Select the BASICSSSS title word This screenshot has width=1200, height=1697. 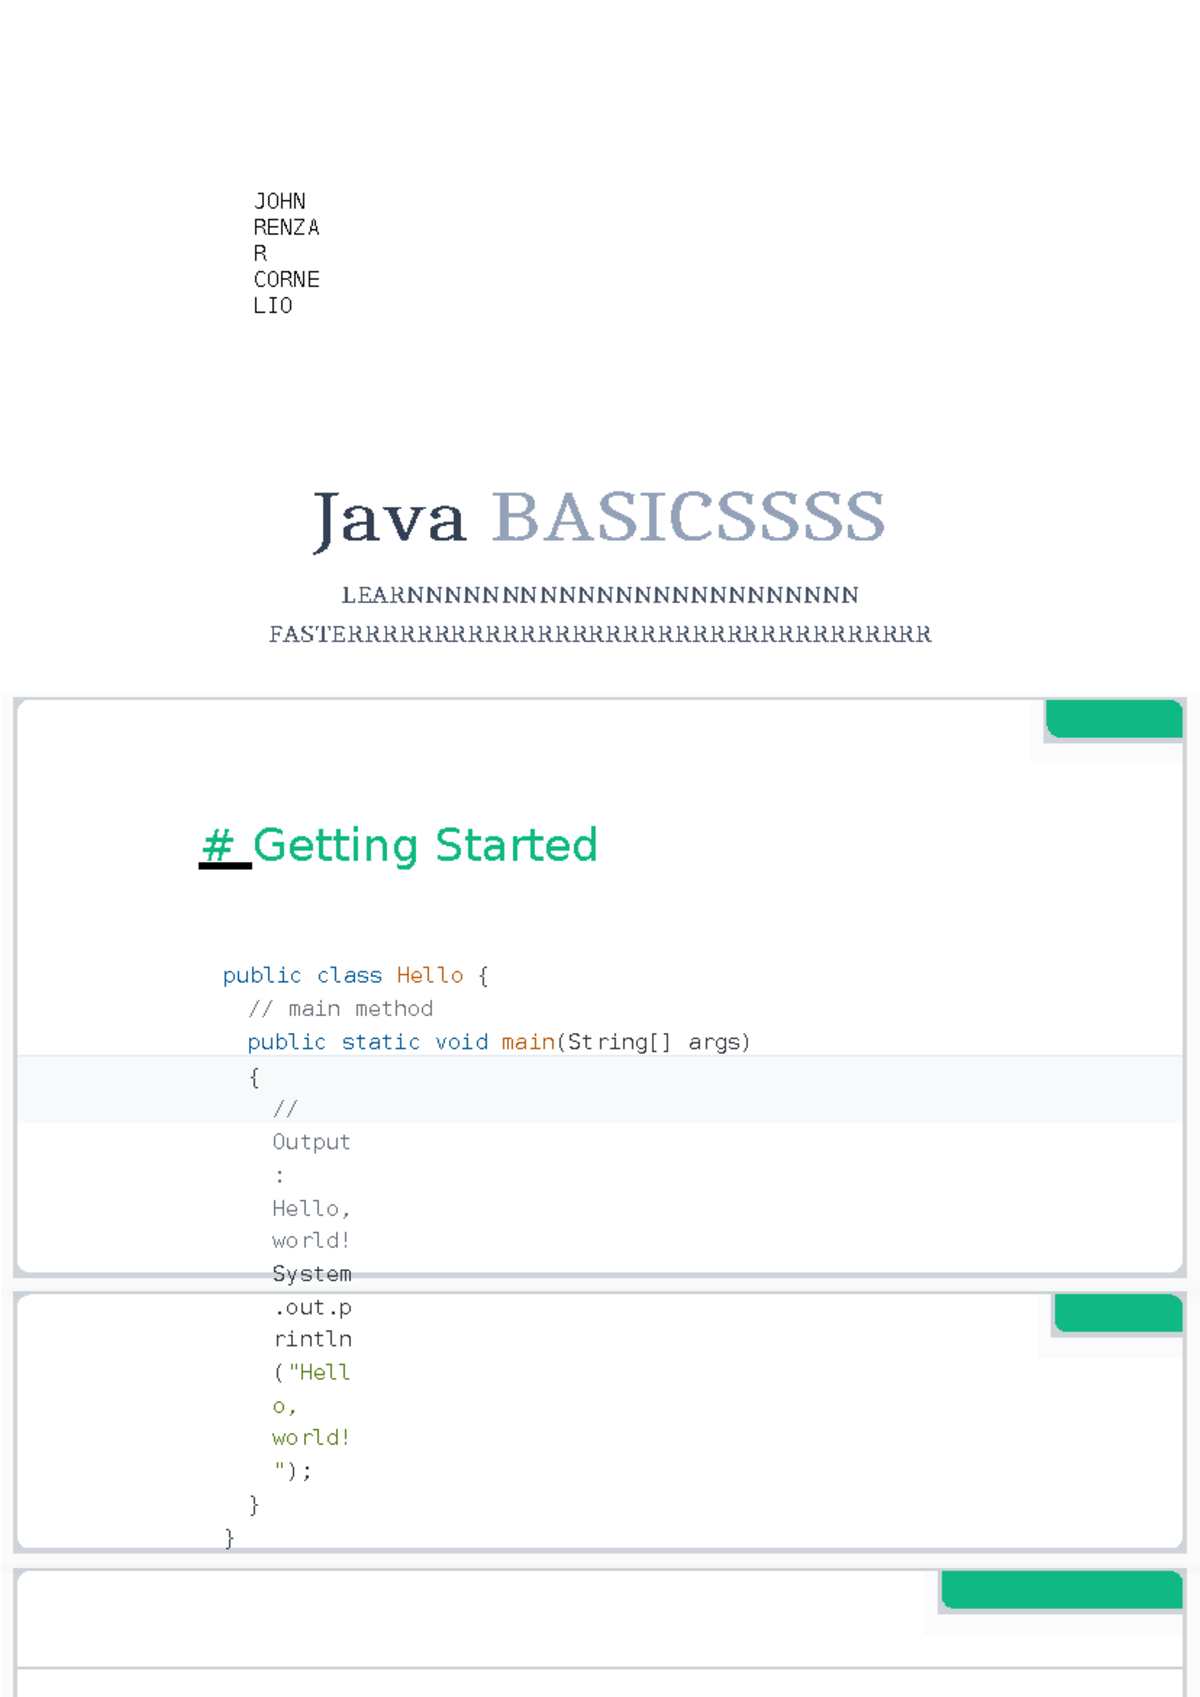pyautogui.click(x=688, y=518)
